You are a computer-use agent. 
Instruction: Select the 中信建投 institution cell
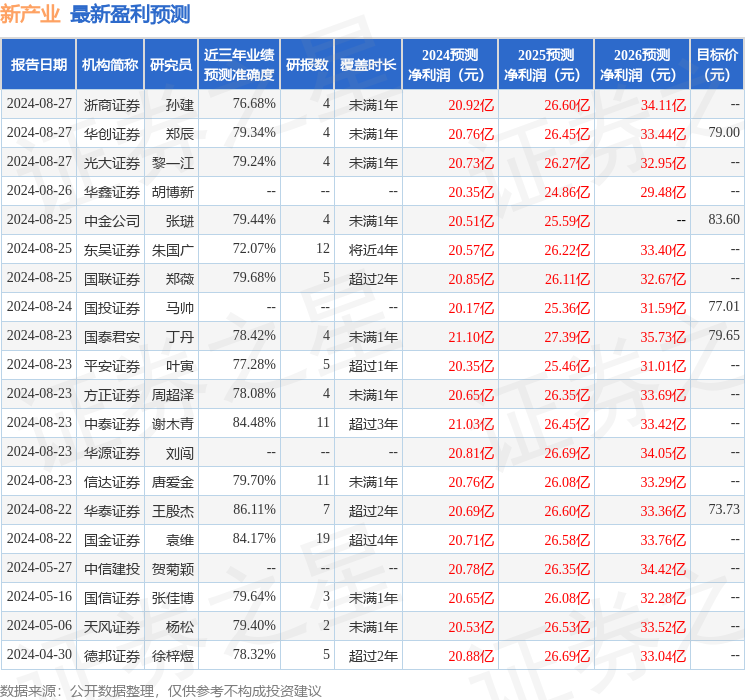coord(112,569)
